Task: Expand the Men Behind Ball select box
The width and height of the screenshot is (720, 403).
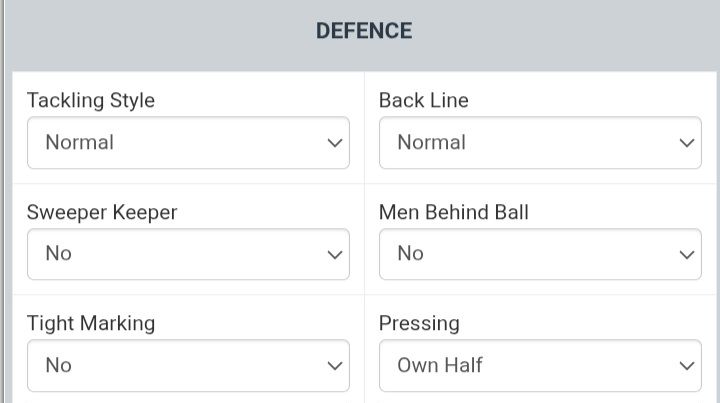Action: [540, 254]
